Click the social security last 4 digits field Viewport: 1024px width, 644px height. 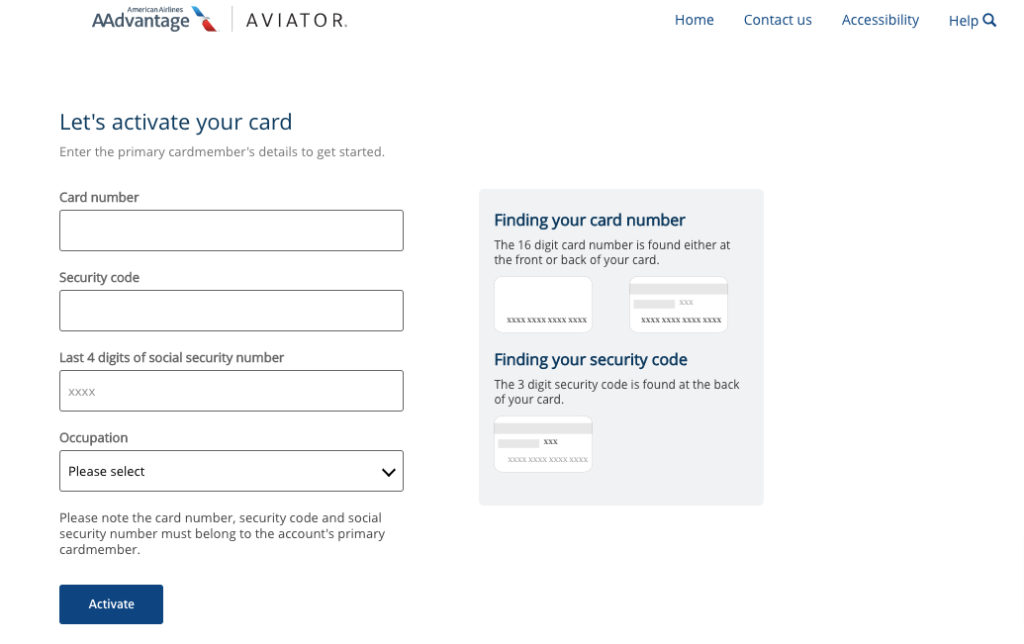[231, 390]
